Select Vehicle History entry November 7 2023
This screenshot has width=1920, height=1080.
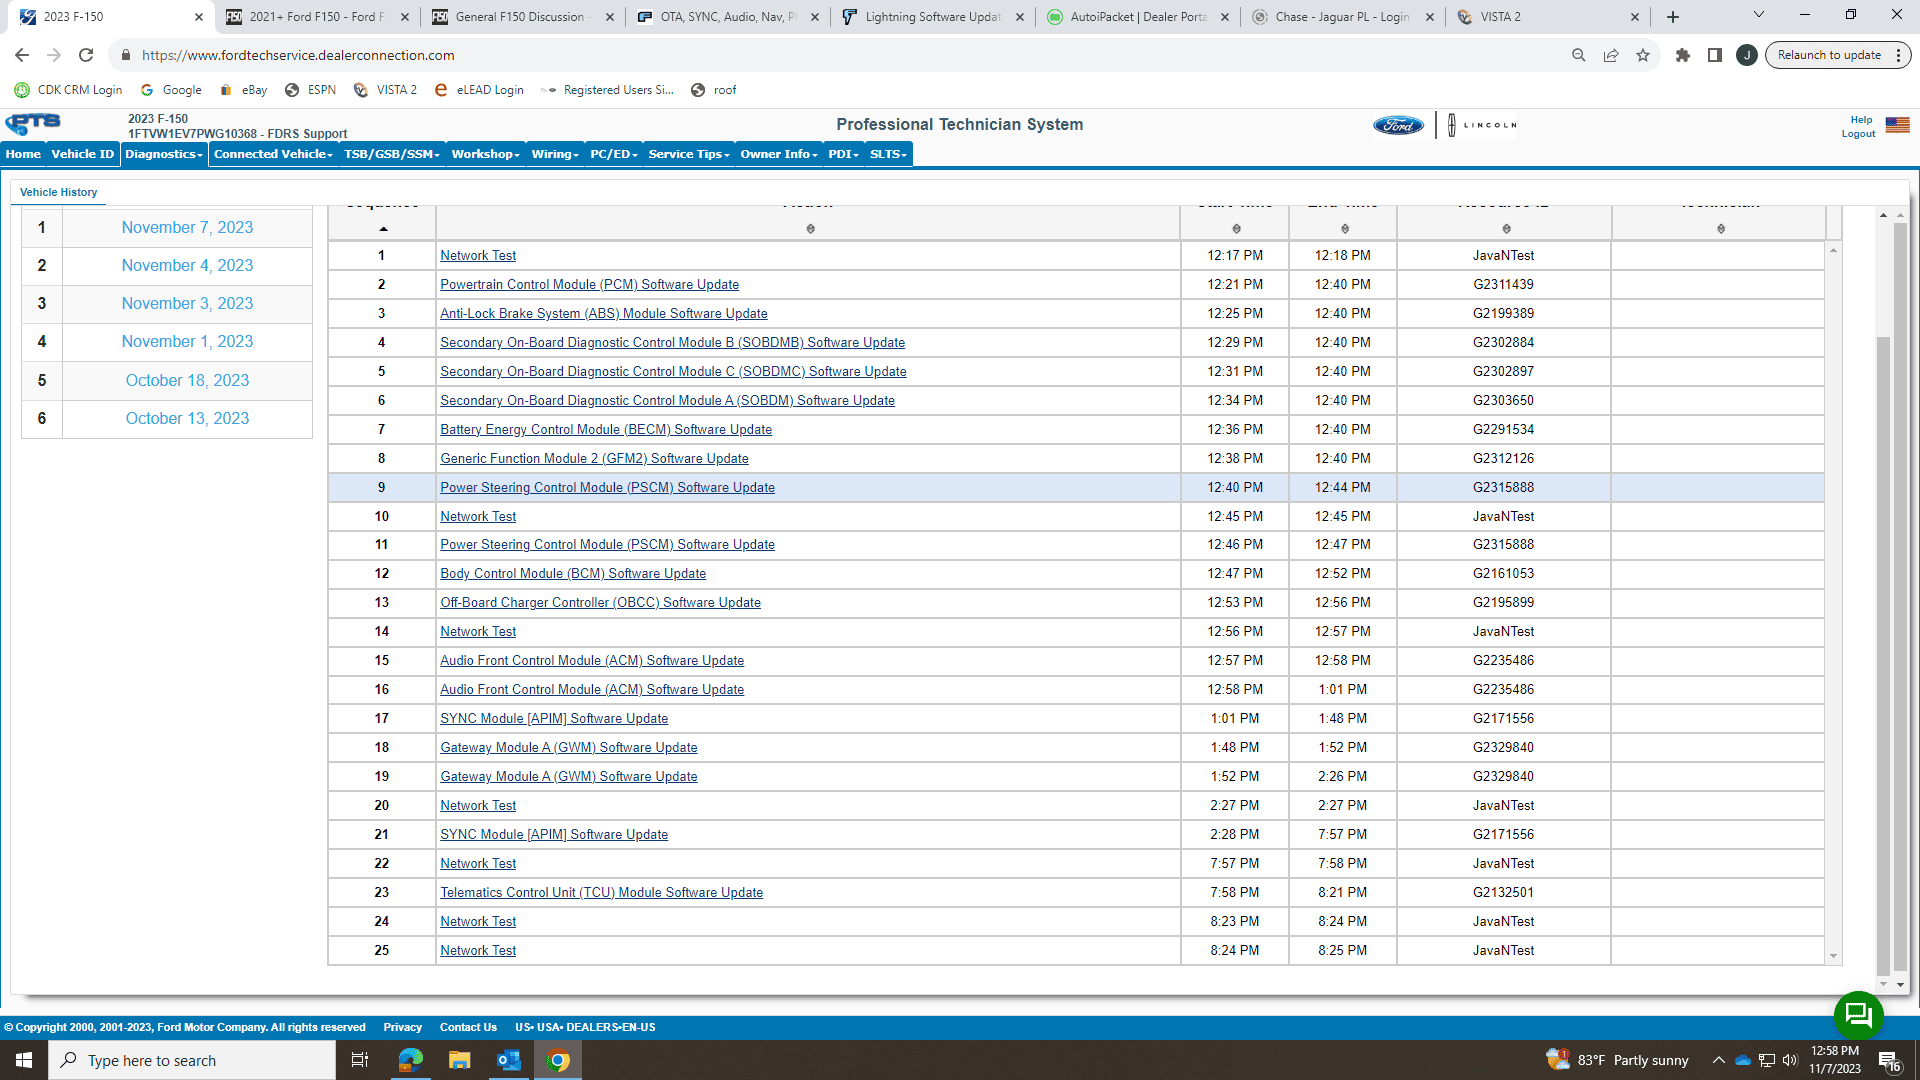click(x=187, y=227)
